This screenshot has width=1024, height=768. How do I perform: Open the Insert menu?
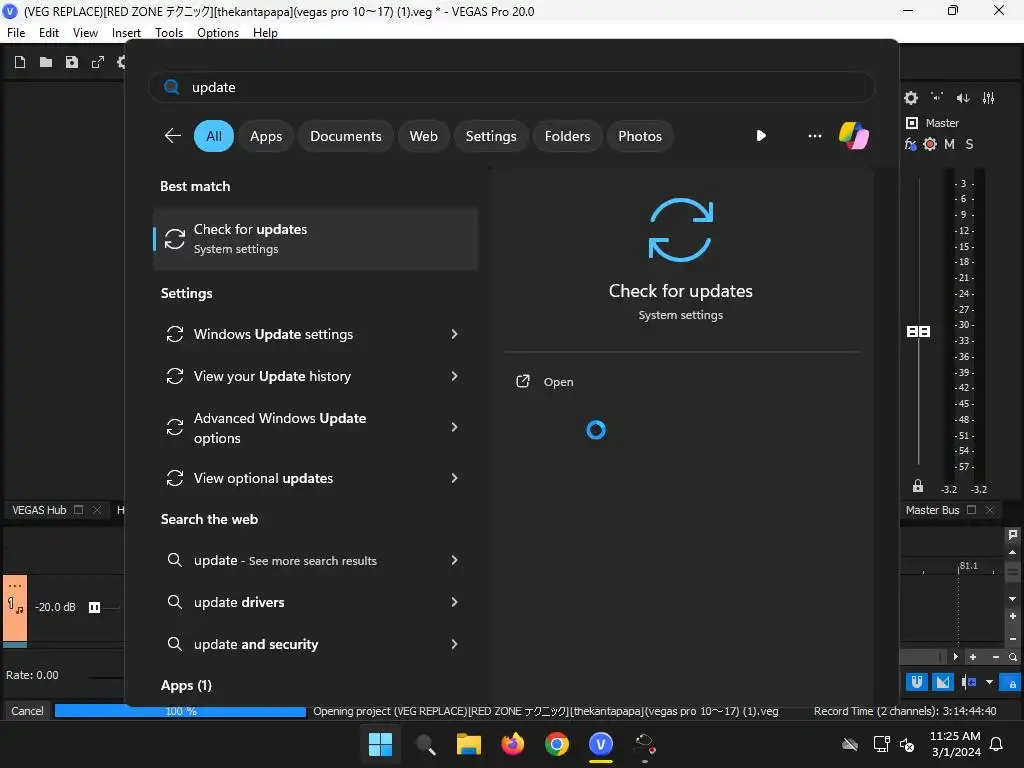tap(126, 33)
